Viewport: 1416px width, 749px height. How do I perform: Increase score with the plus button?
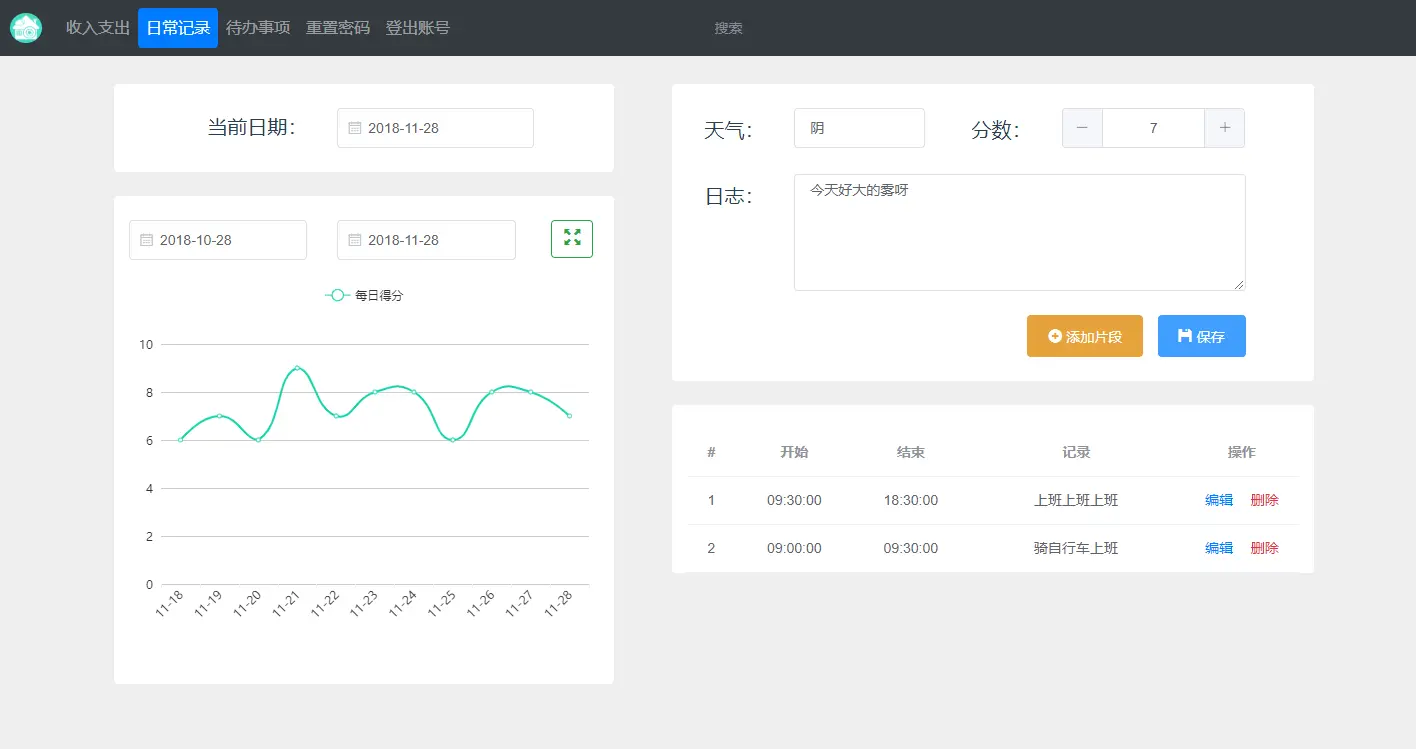click(1225, 128)
